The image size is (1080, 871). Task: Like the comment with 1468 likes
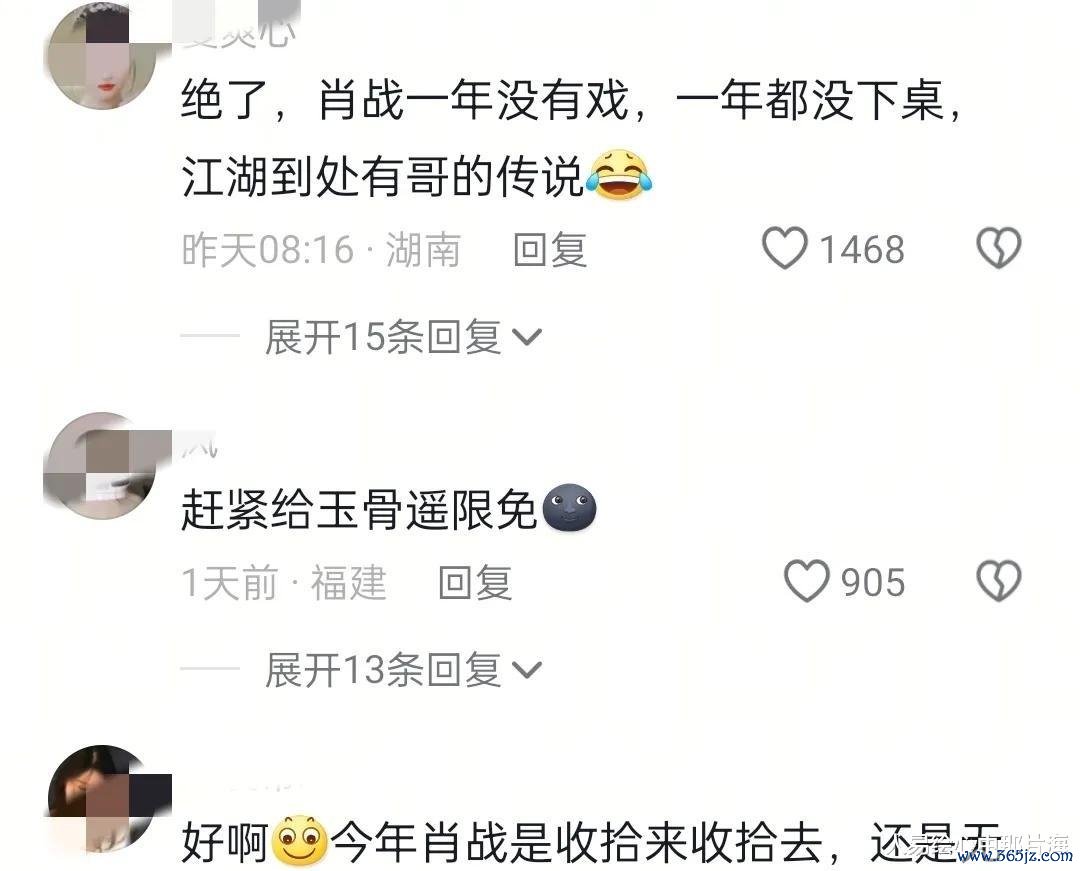click(x=785, y=248)
